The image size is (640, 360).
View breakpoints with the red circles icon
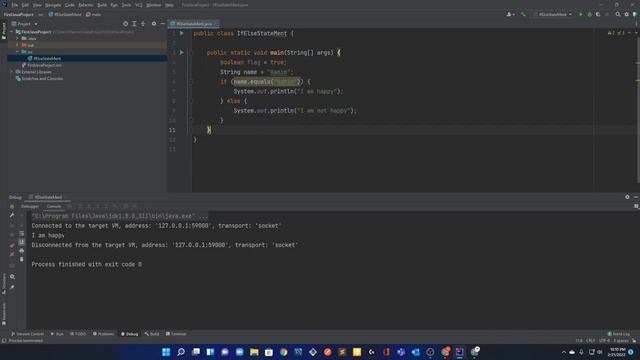pos(12,245)
